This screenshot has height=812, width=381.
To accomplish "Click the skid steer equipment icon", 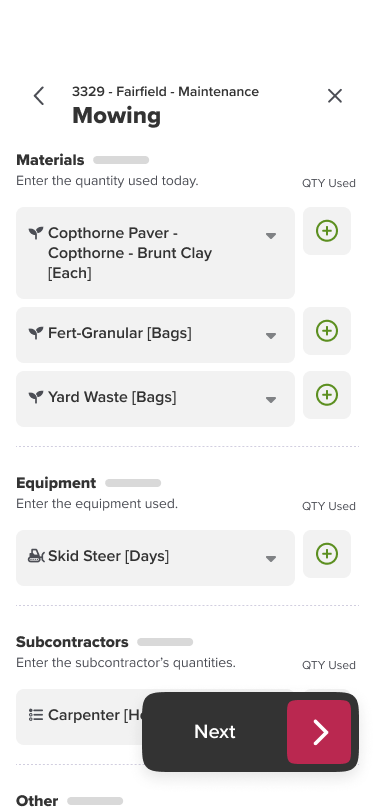I will pos(36,556).
